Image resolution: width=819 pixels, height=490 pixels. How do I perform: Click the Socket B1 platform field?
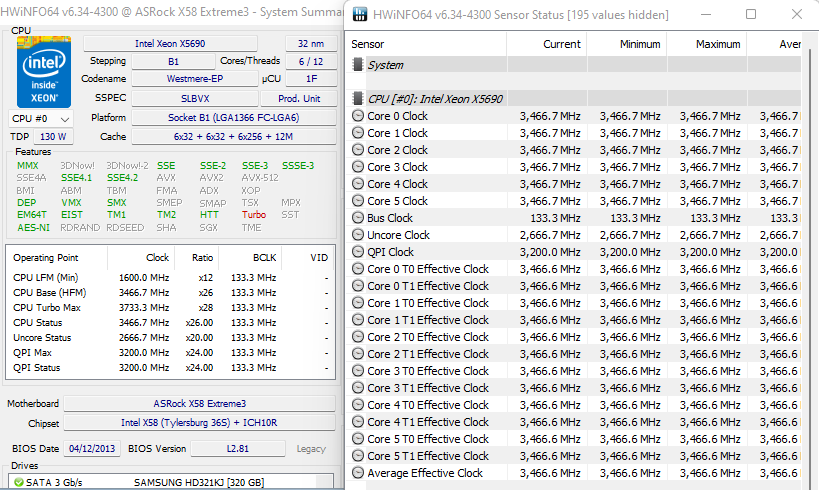point(233,118)
